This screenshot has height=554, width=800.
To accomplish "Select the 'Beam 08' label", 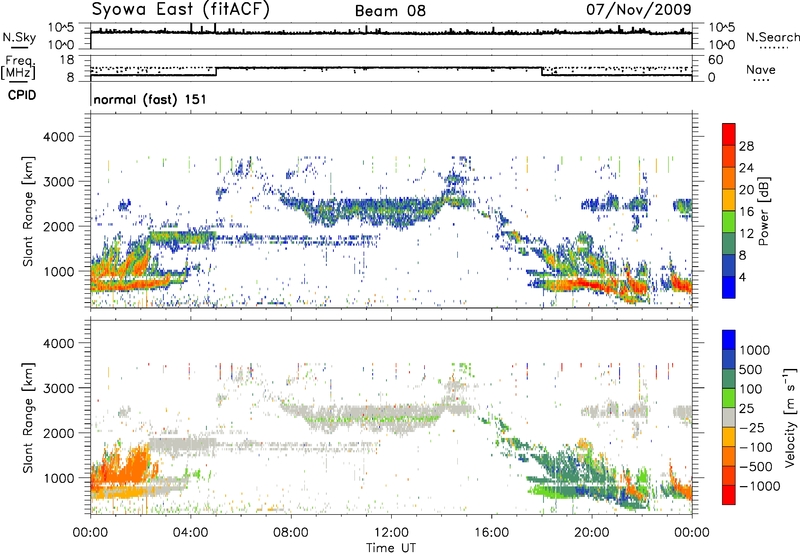I will 390,11.
